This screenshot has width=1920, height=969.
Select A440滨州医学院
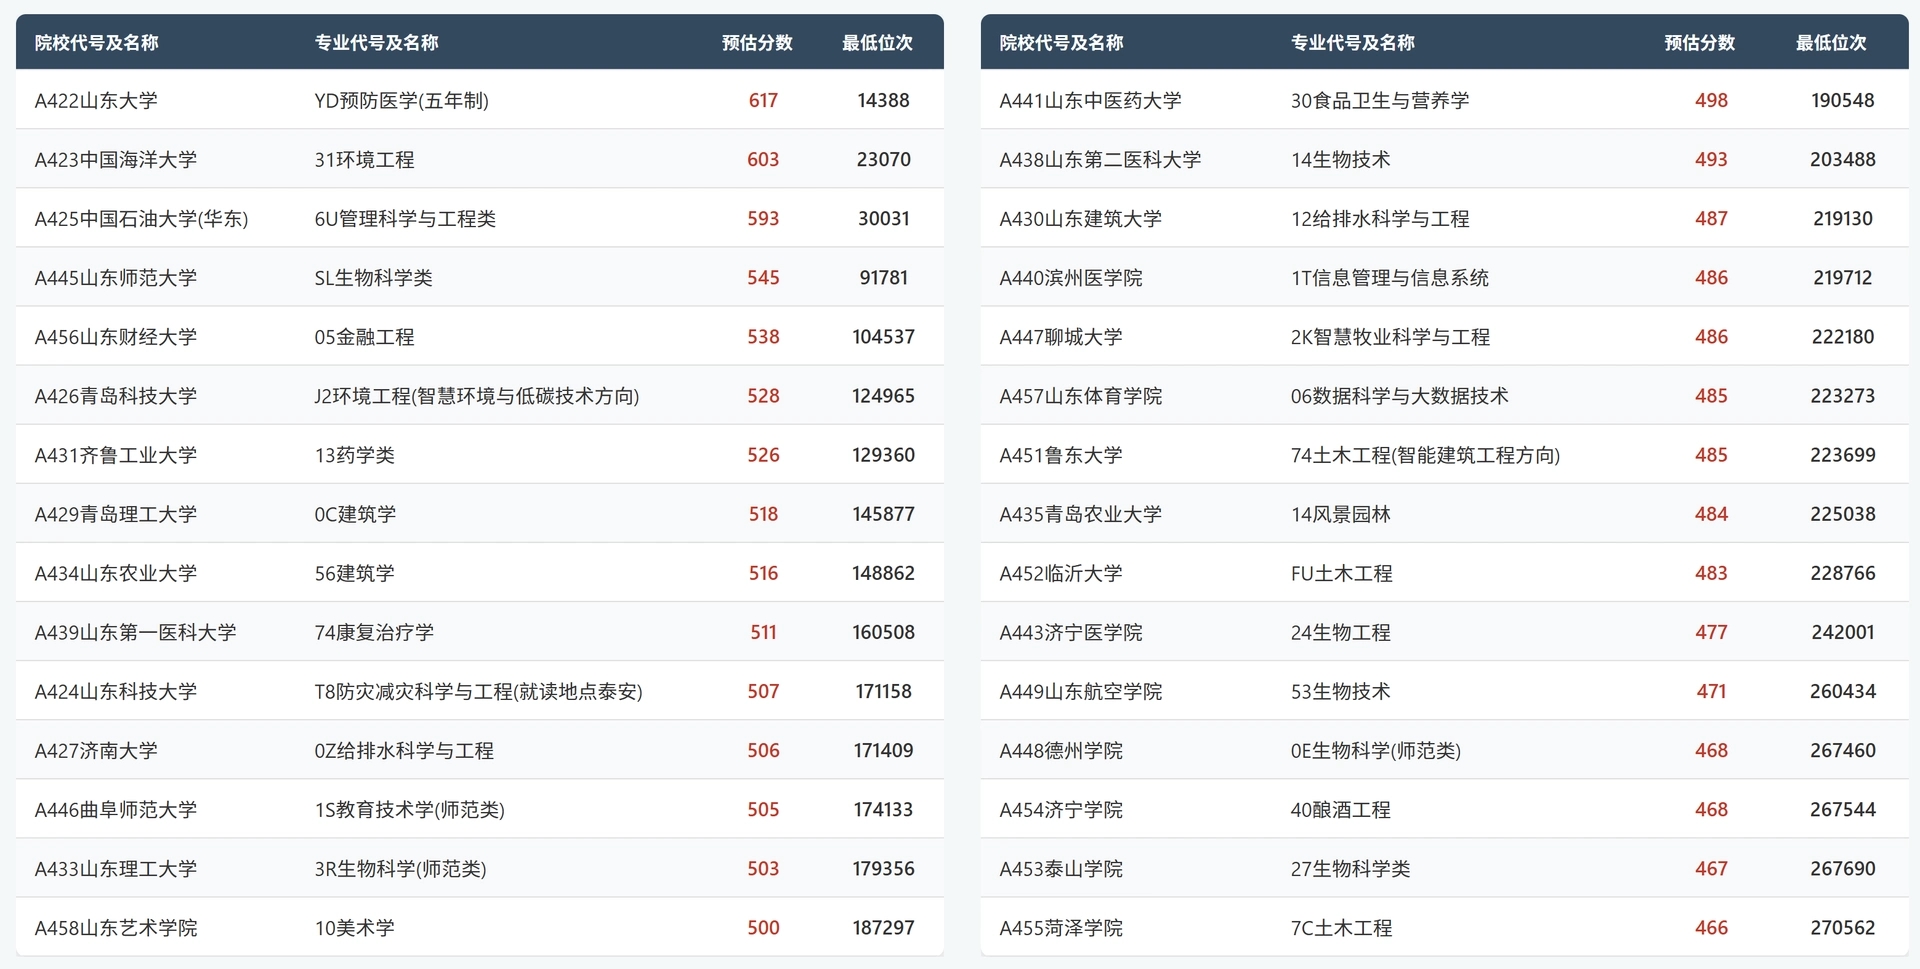click(x=1070, y=277)
